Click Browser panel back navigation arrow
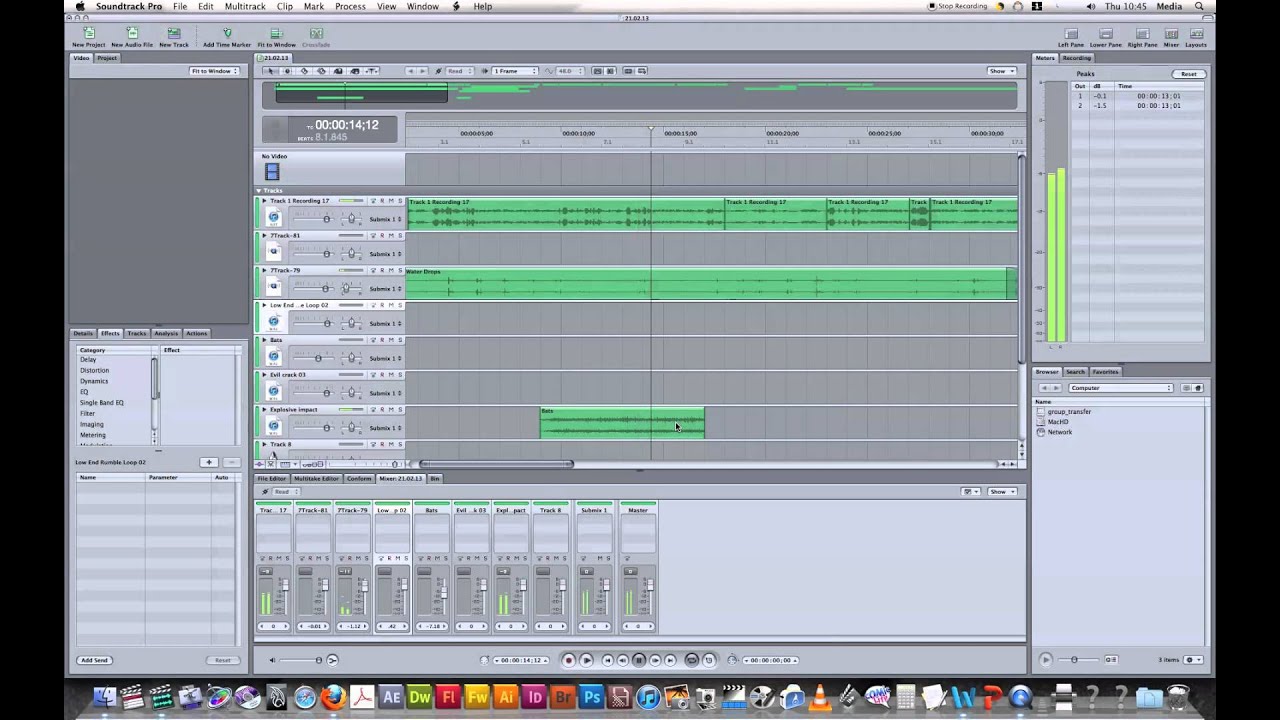1280x720 pixels. pos(1043,388)
